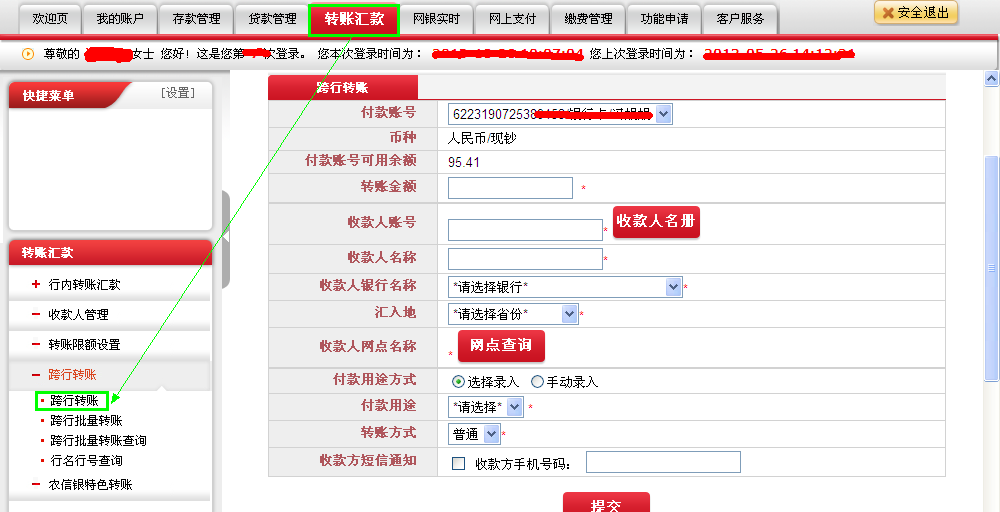Image resolution: width=1000 pixels, height=512 pixels.
Task: Open 跨行批量转账查询 submenu item
Action: (x=98, y=440)
